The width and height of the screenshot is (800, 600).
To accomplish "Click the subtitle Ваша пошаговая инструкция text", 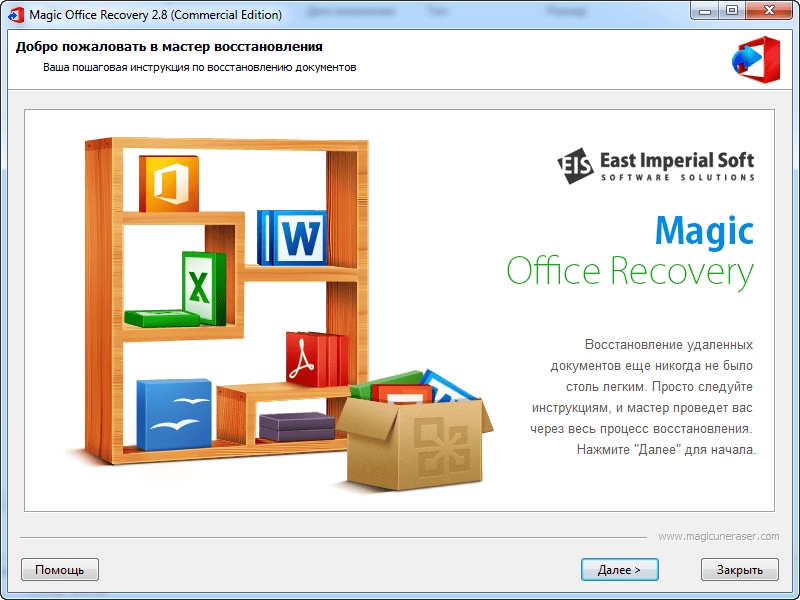I will coord(199,67).
